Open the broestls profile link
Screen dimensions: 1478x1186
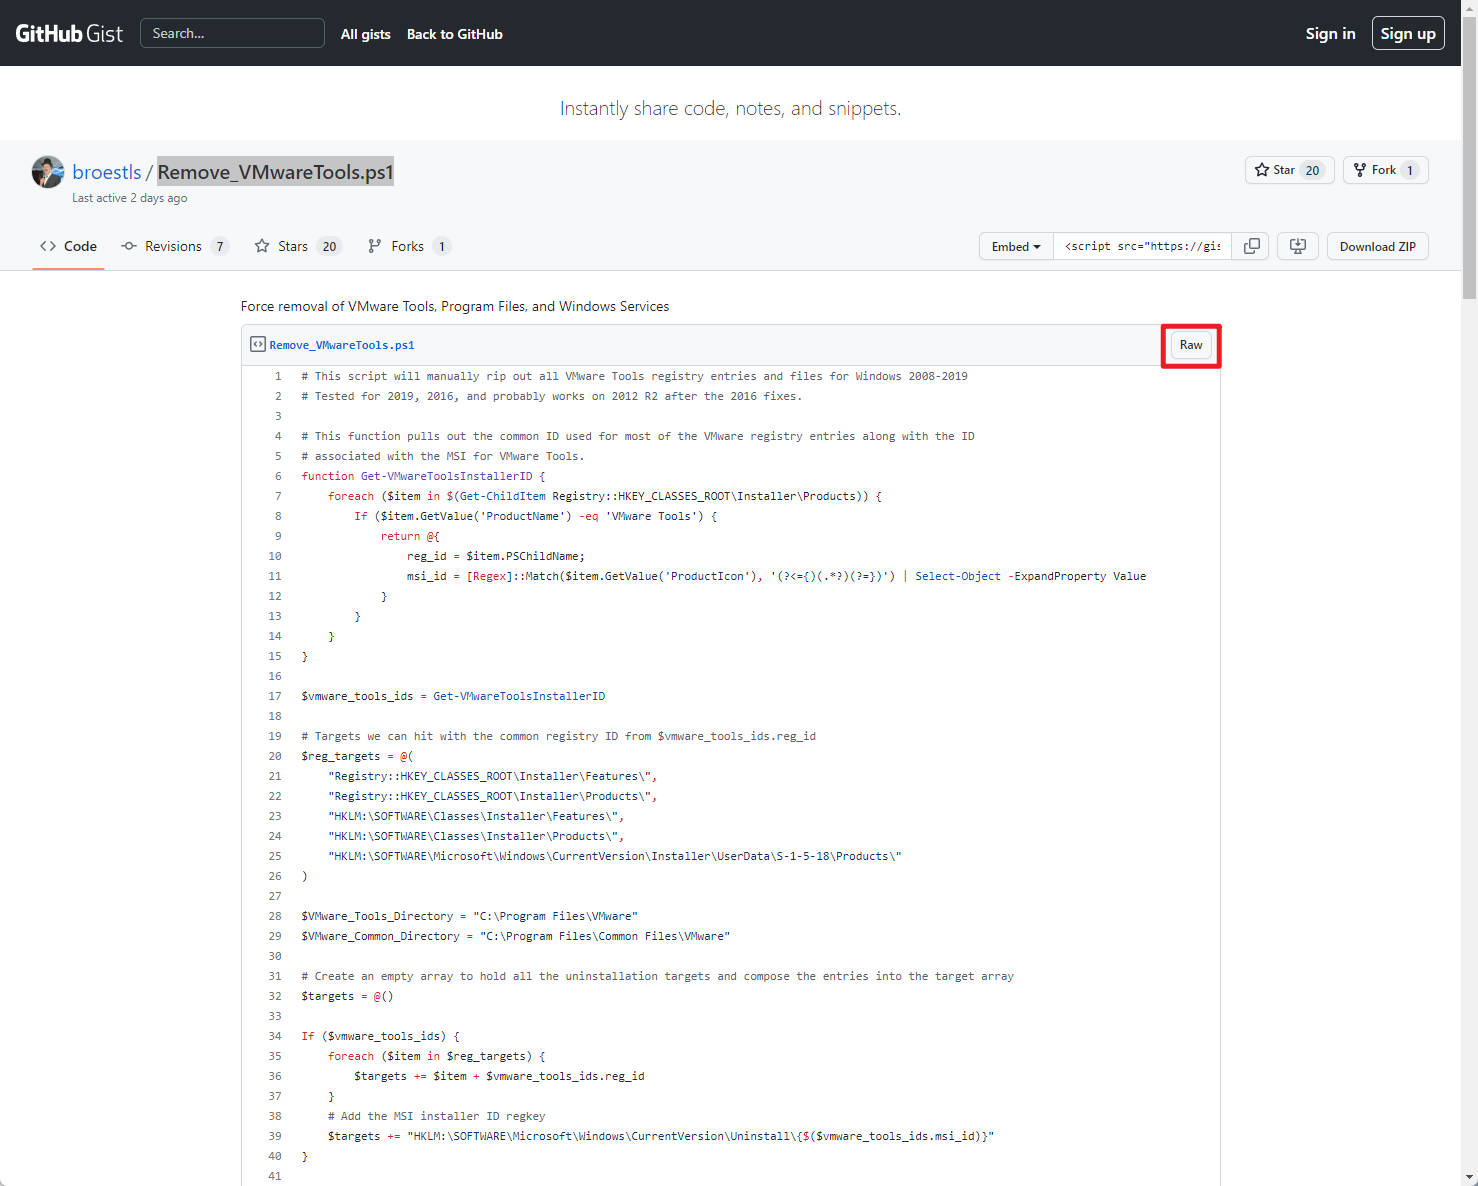107,172
